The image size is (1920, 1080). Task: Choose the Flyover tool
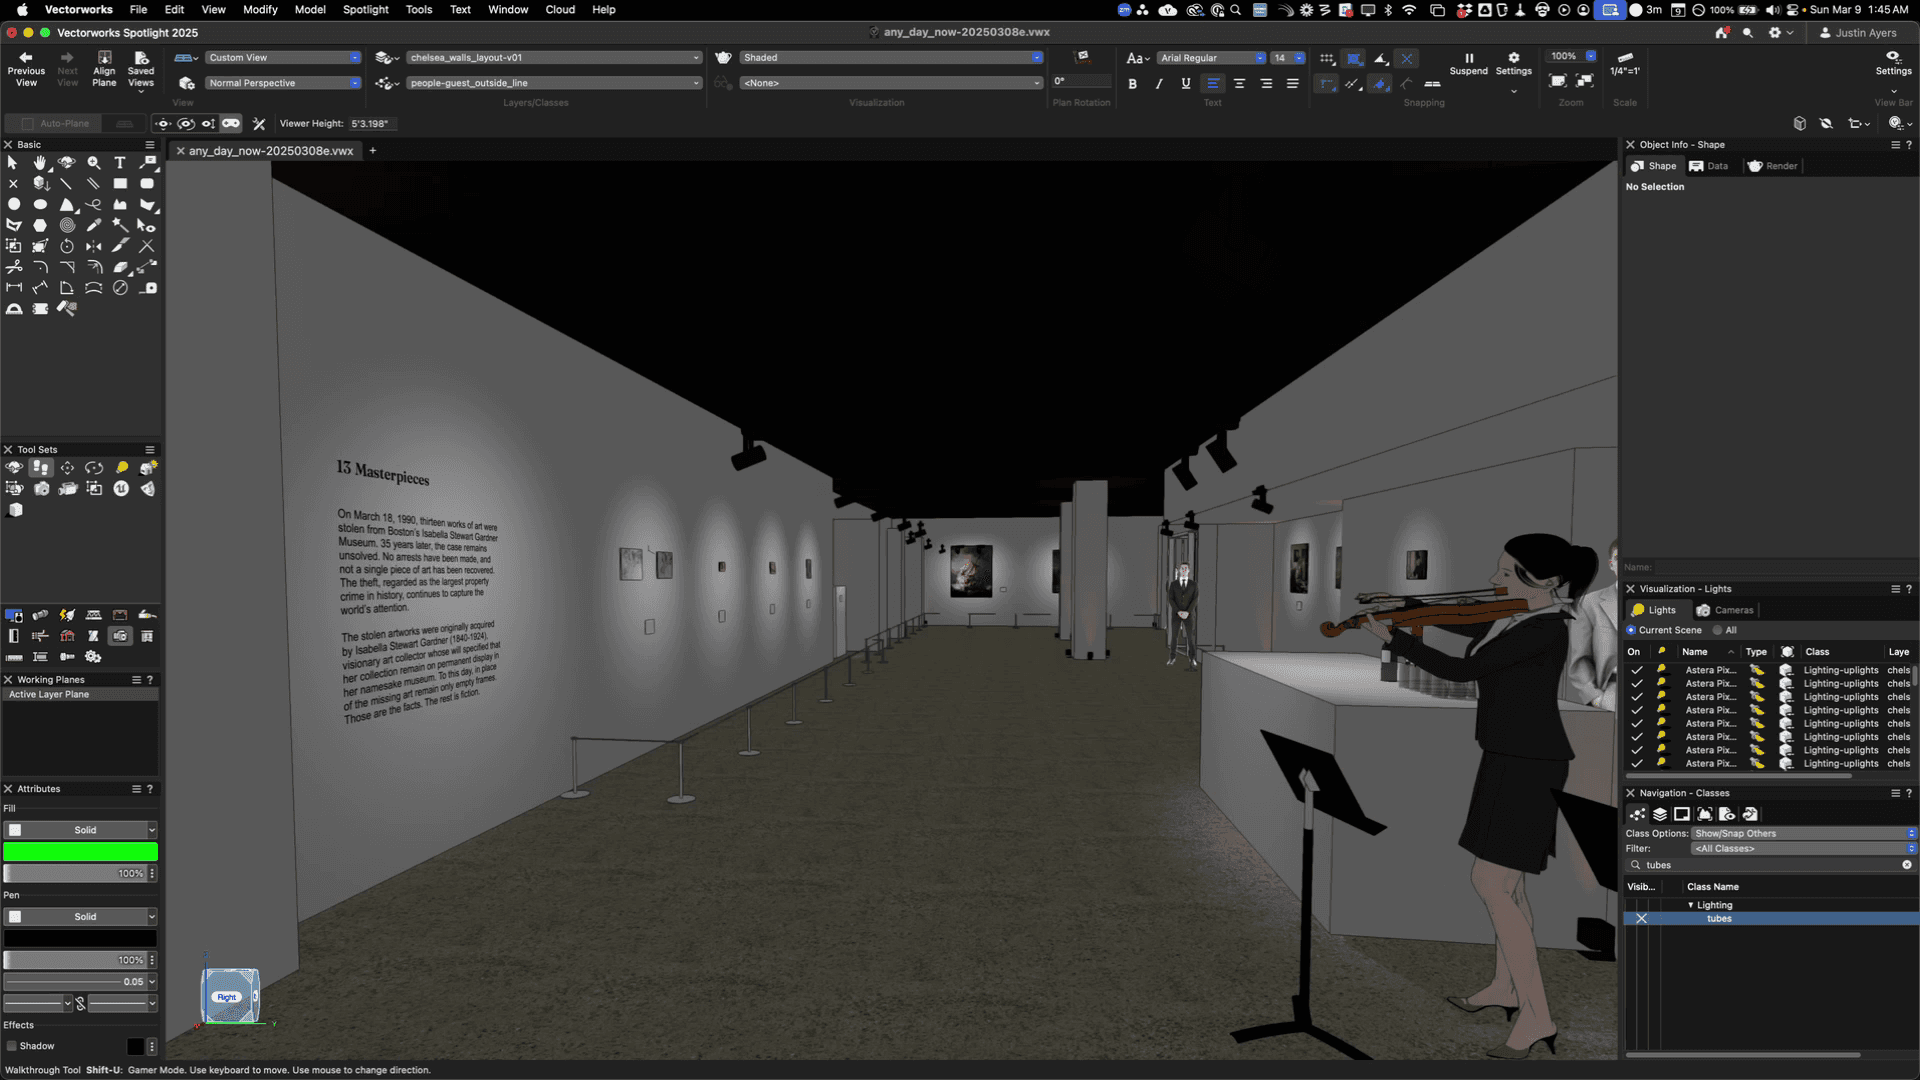pyautogui.click(x=66, y=163)
